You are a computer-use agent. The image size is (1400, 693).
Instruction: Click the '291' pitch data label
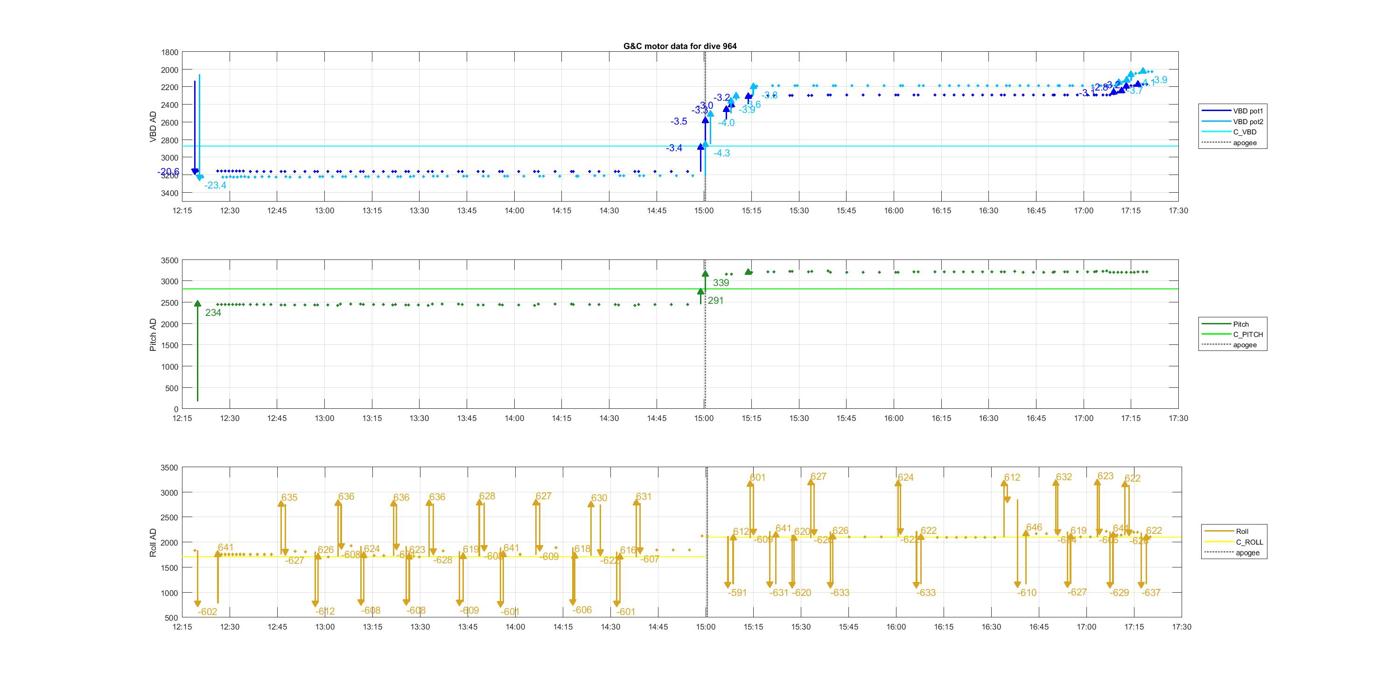[715, 300]
